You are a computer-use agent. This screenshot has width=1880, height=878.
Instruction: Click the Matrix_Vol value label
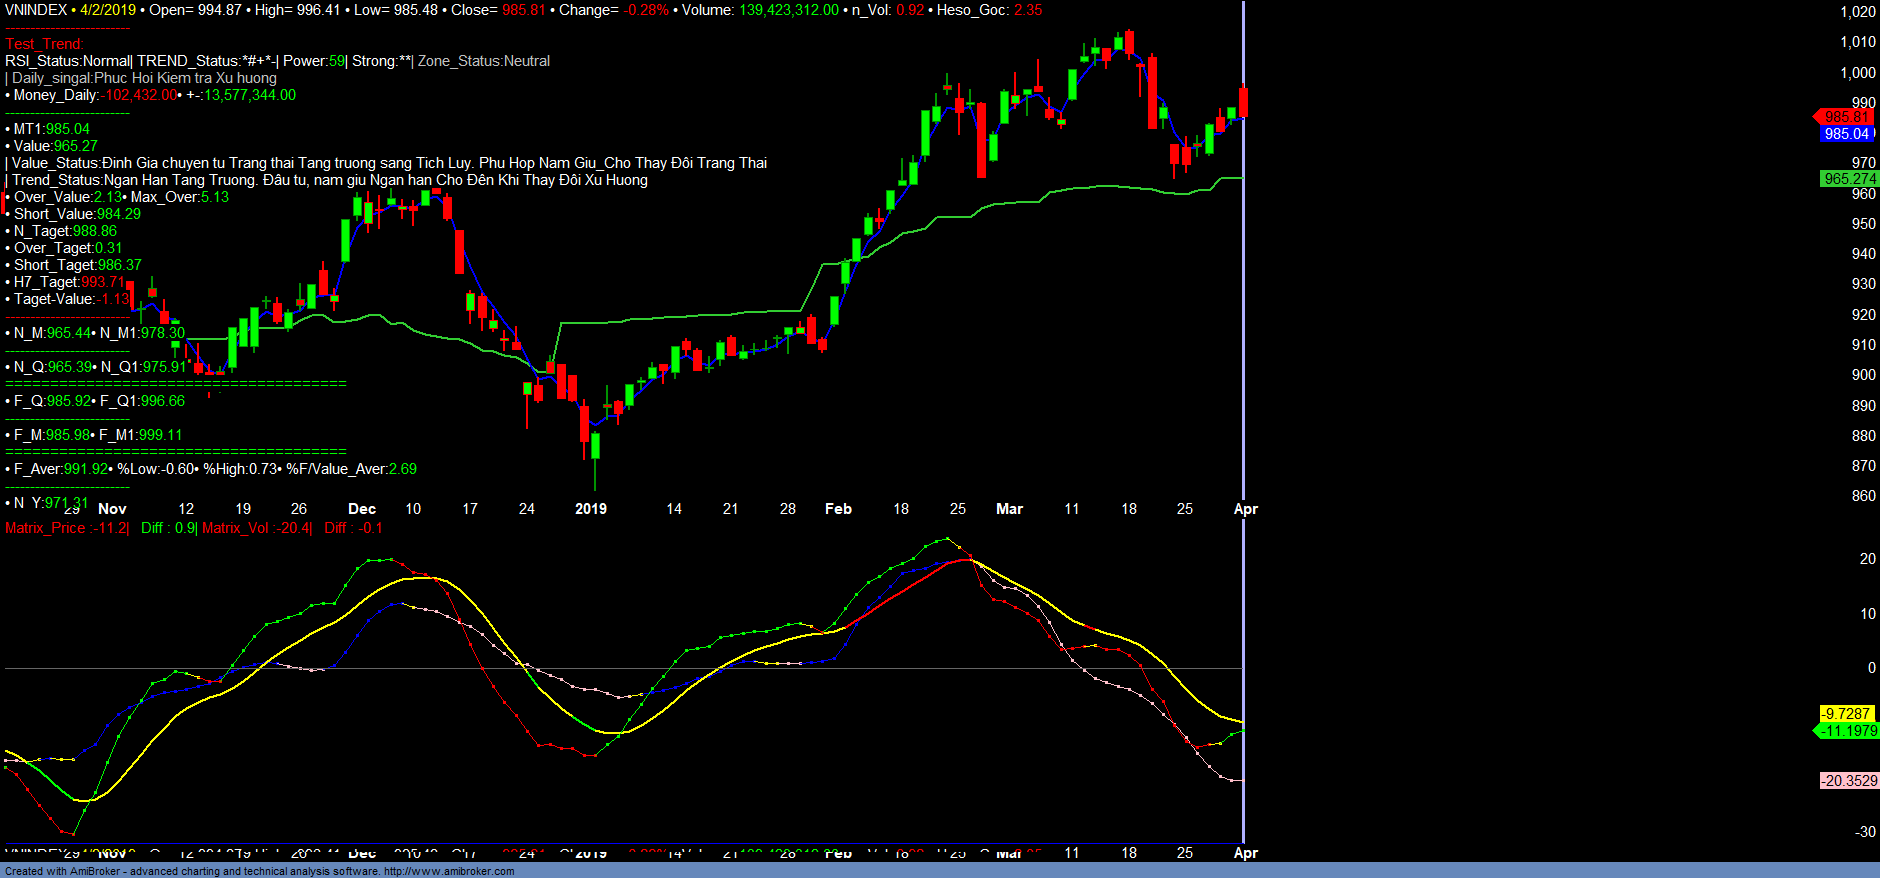(256, 528)
